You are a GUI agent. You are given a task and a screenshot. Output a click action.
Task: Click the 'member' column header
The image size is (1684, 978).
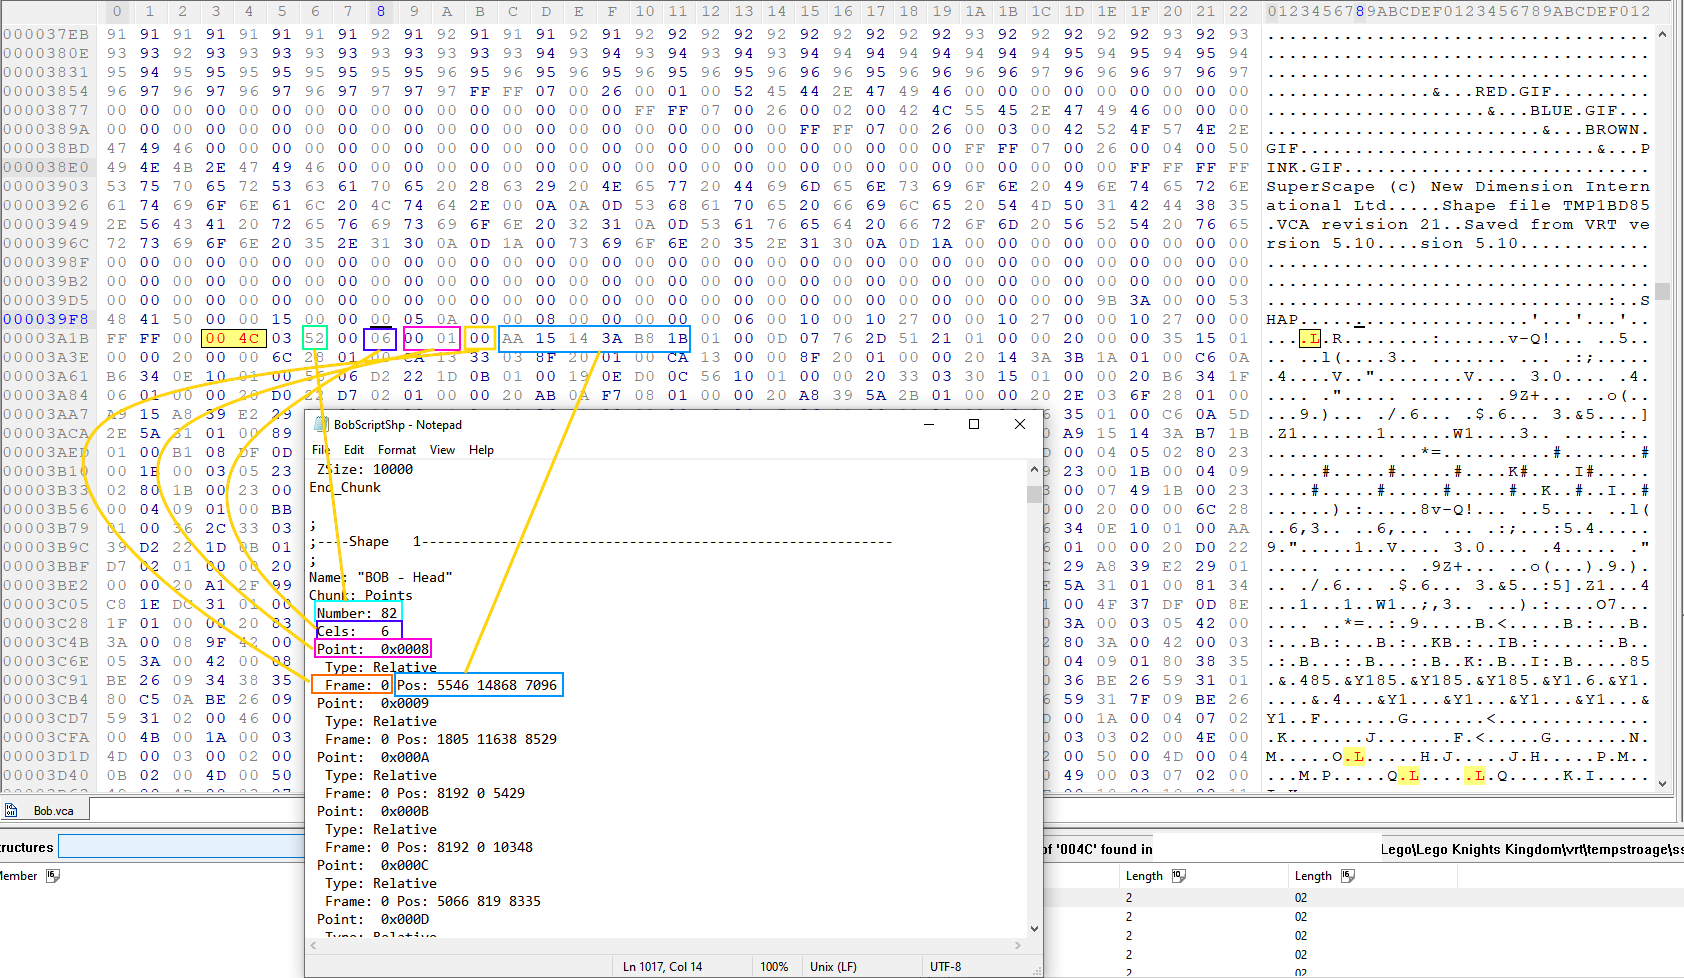[x=18, y=876]
